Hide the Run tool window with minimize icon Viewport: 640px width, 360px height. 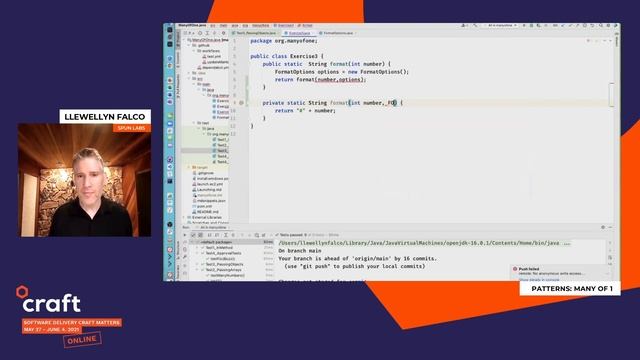pos(610,227)
